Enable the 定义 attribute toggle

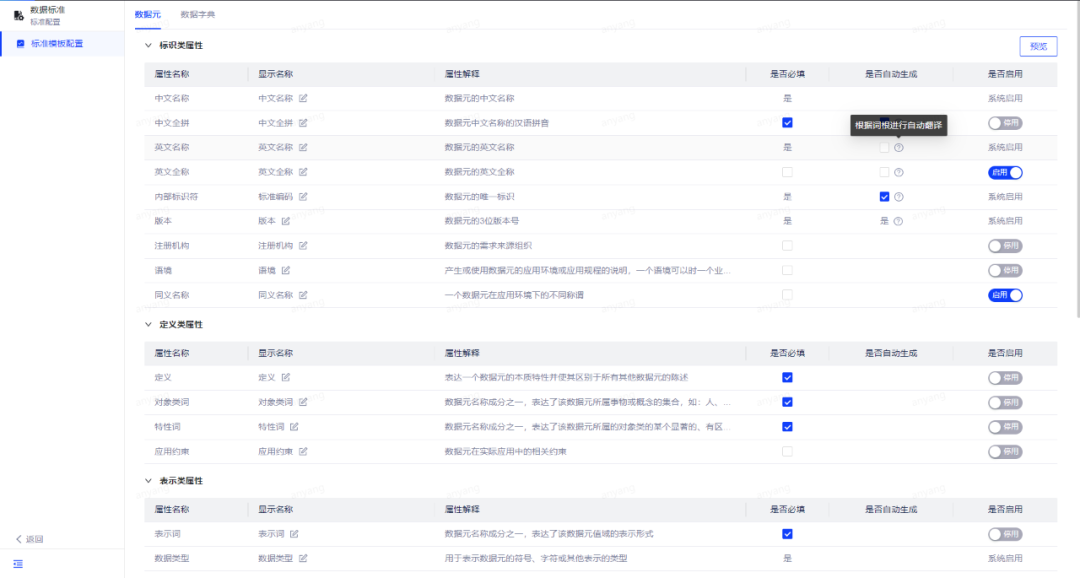tap(1005, 378)
